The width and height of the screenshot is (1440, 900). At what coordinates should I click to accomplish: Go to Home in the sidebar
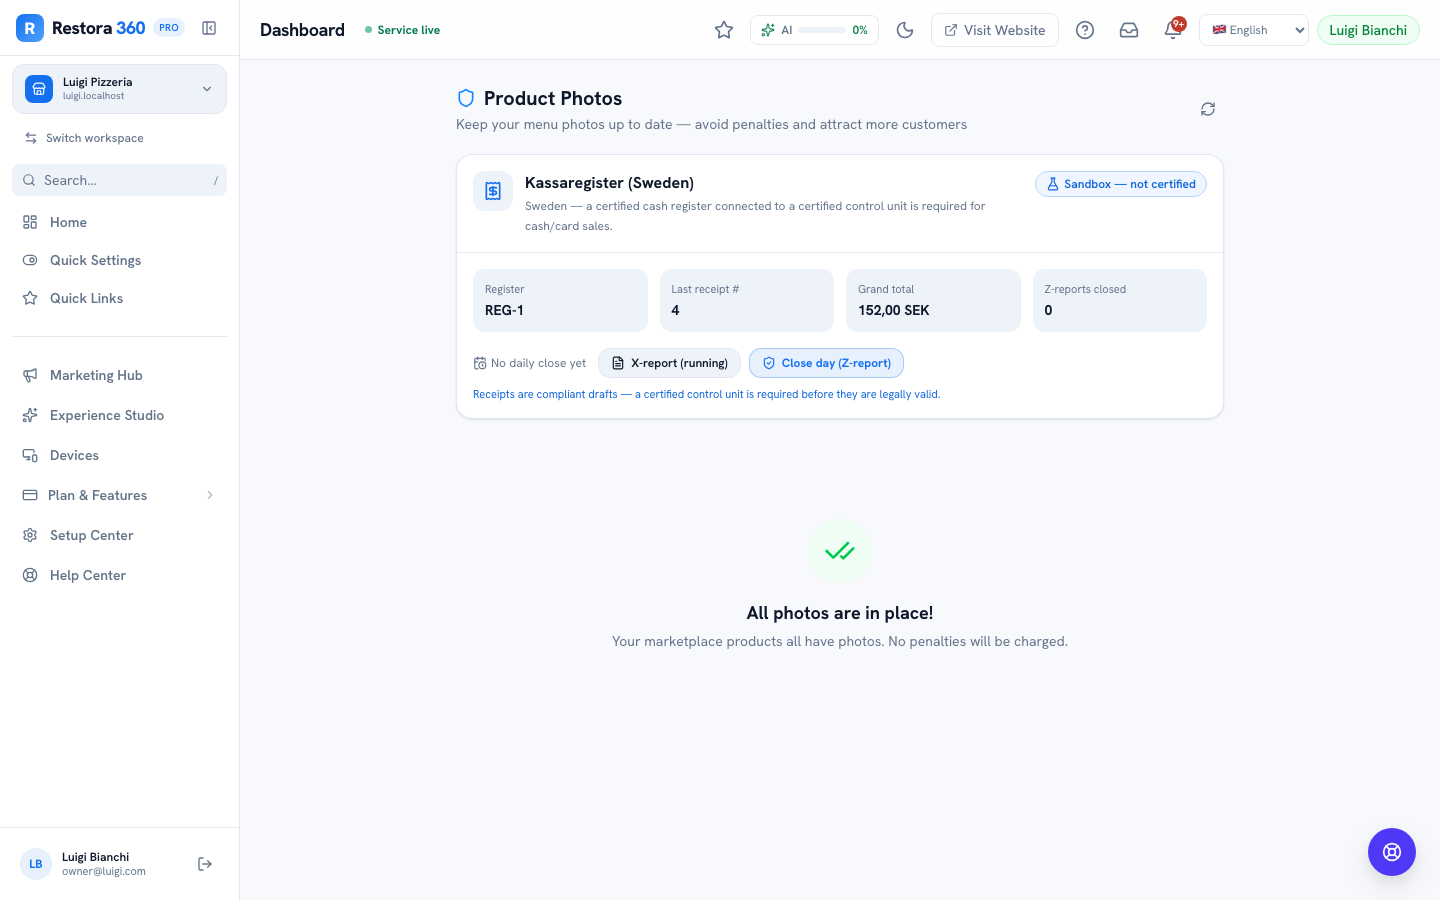pos(119,222)
